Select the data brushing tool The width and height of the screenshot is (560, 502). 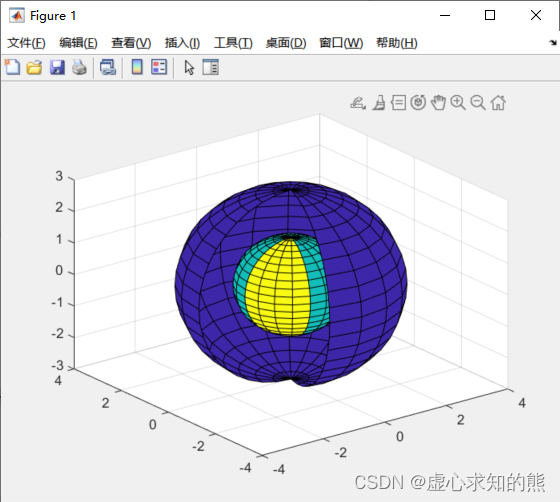(x=379, y=102)
